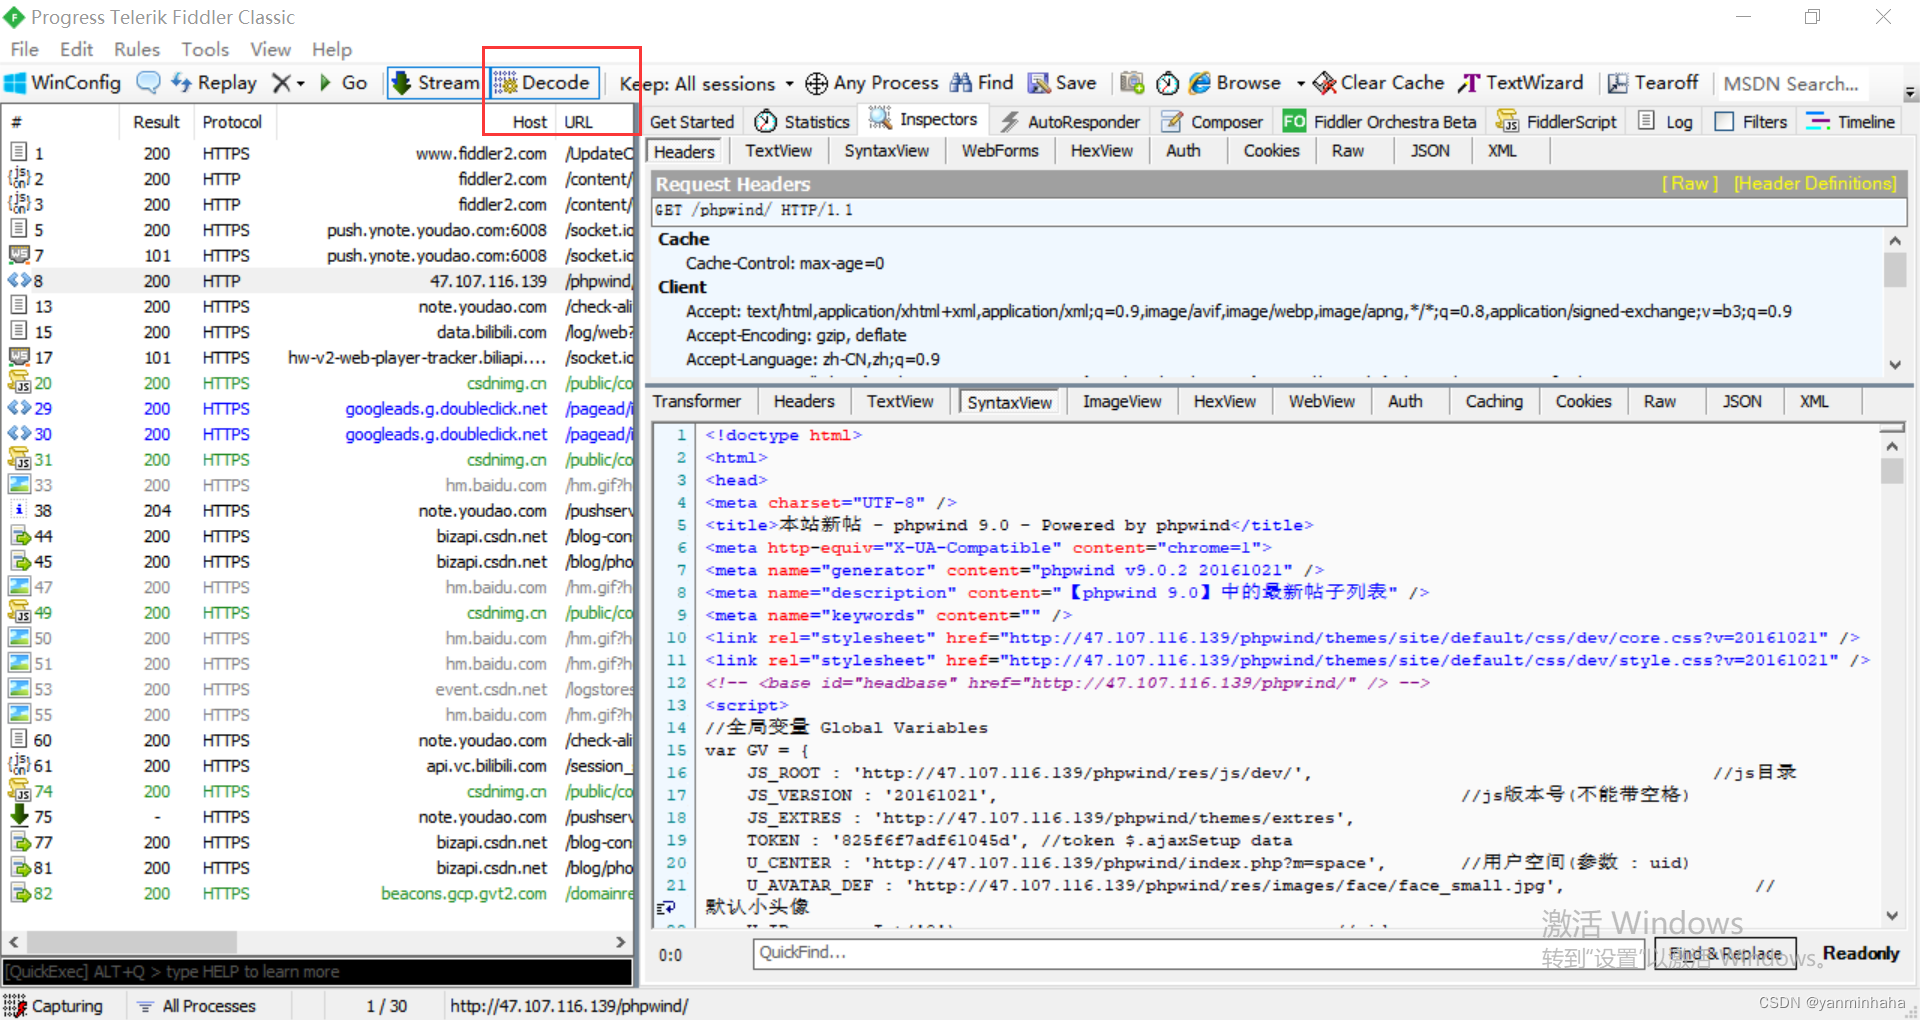Open the Filters tab
Viewport: 1920px width, 1020px height.
tap(1751, 121)
